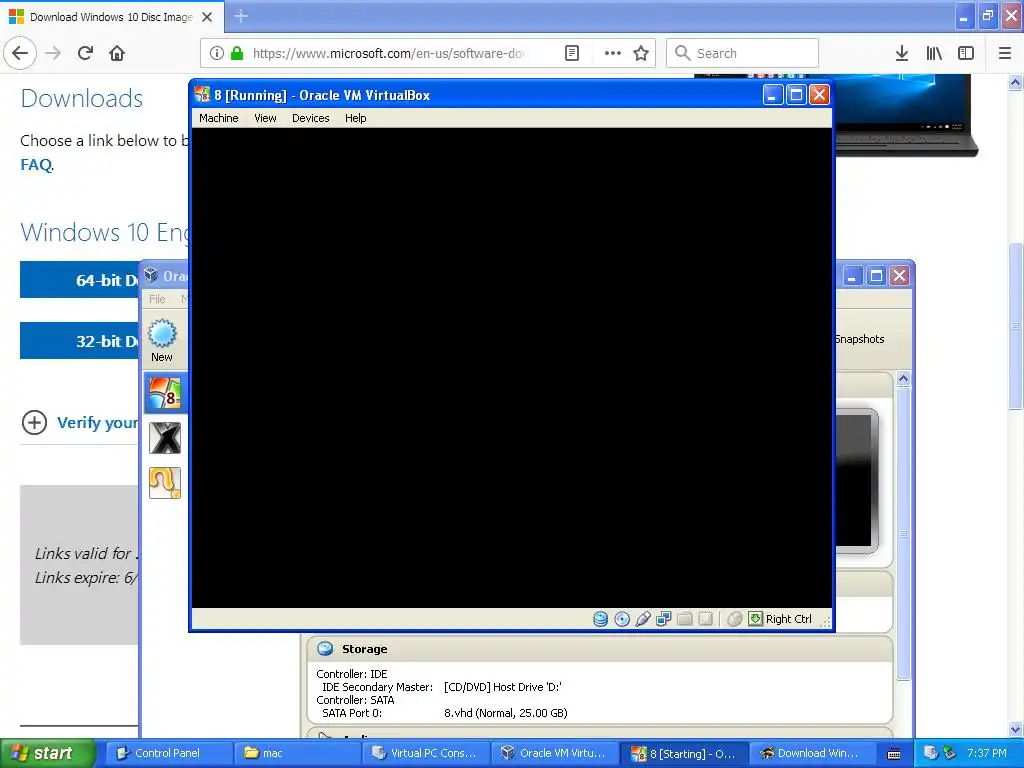Screen dimensions: 1024x768
Task: Reload the Firefox page
Action: tap(86, 53)
